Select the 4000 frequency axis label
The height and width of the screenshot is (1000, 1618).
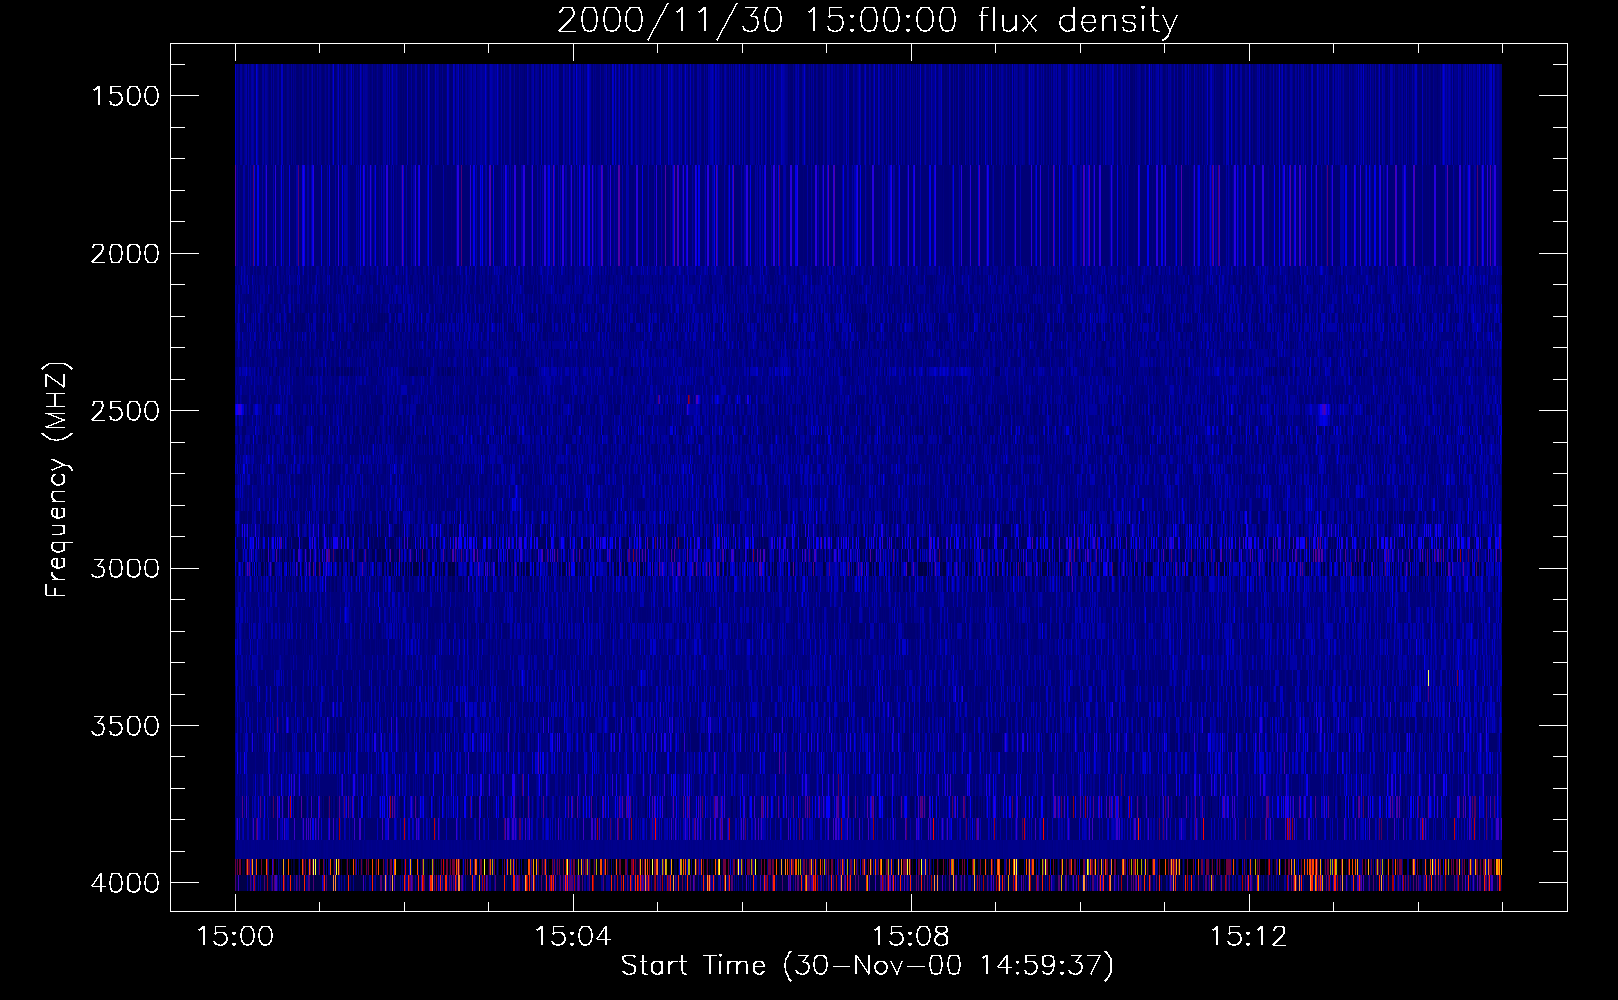pyautogui.click(x=125, y=883)
